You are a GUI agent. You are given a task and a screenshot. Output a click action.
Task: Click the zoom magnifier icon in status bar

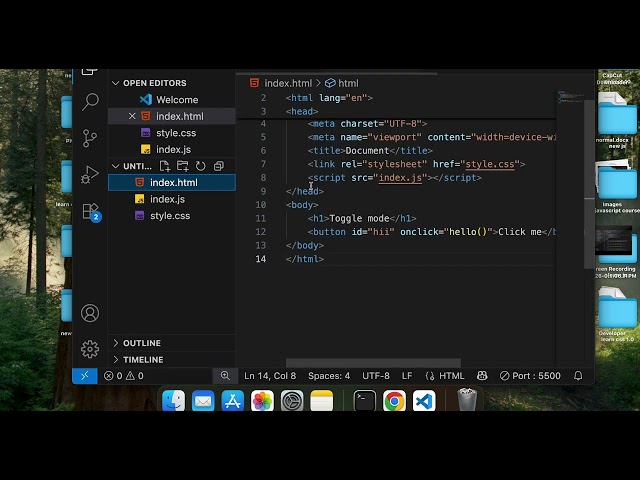tap(225, 376)
